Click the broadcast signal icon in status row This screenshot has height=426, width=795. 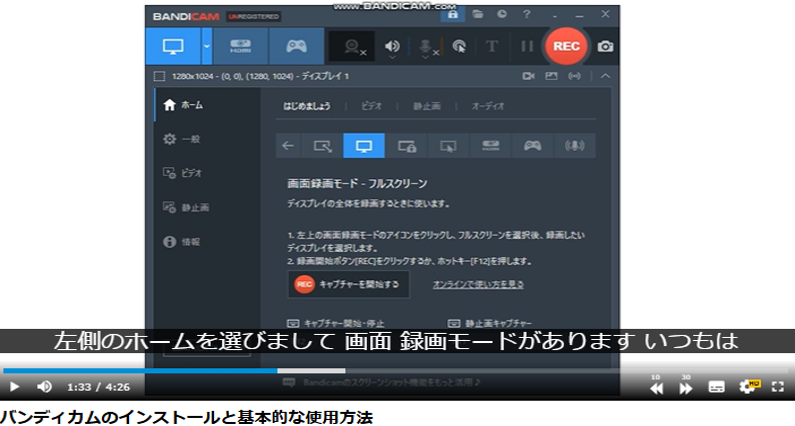pos(574,76)
